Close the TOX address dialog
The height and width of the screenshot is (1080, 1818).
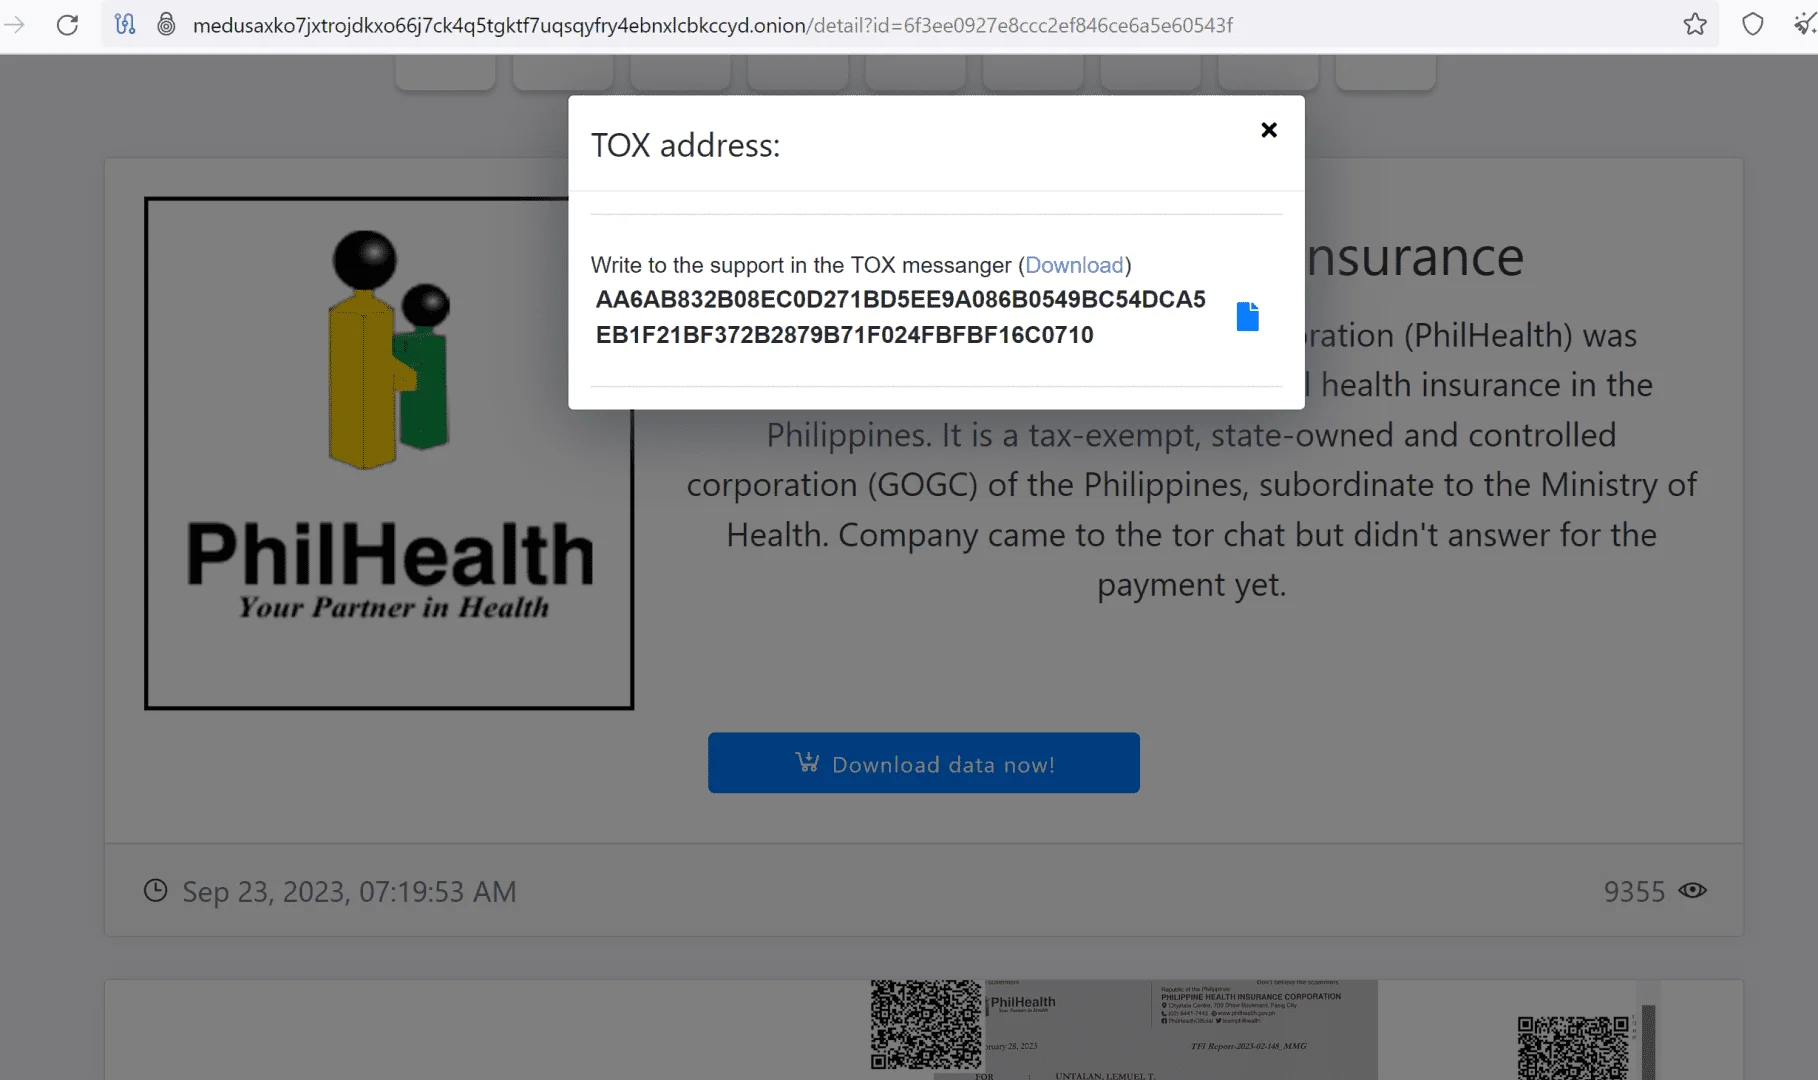pyautogui.click(x=1269, y=130)
